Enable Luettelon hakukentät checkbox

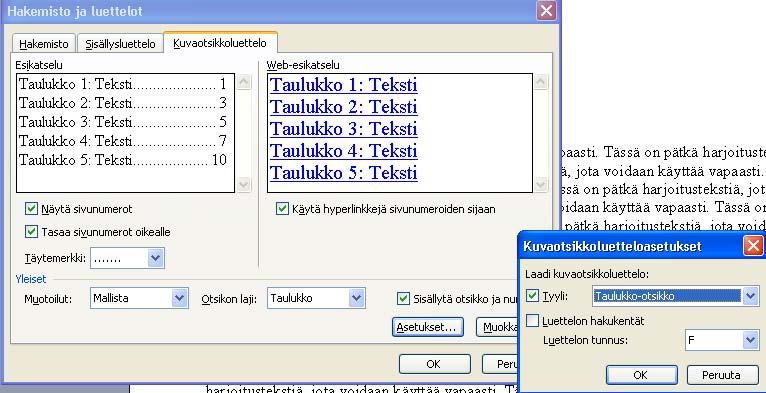tap(532, 321)
